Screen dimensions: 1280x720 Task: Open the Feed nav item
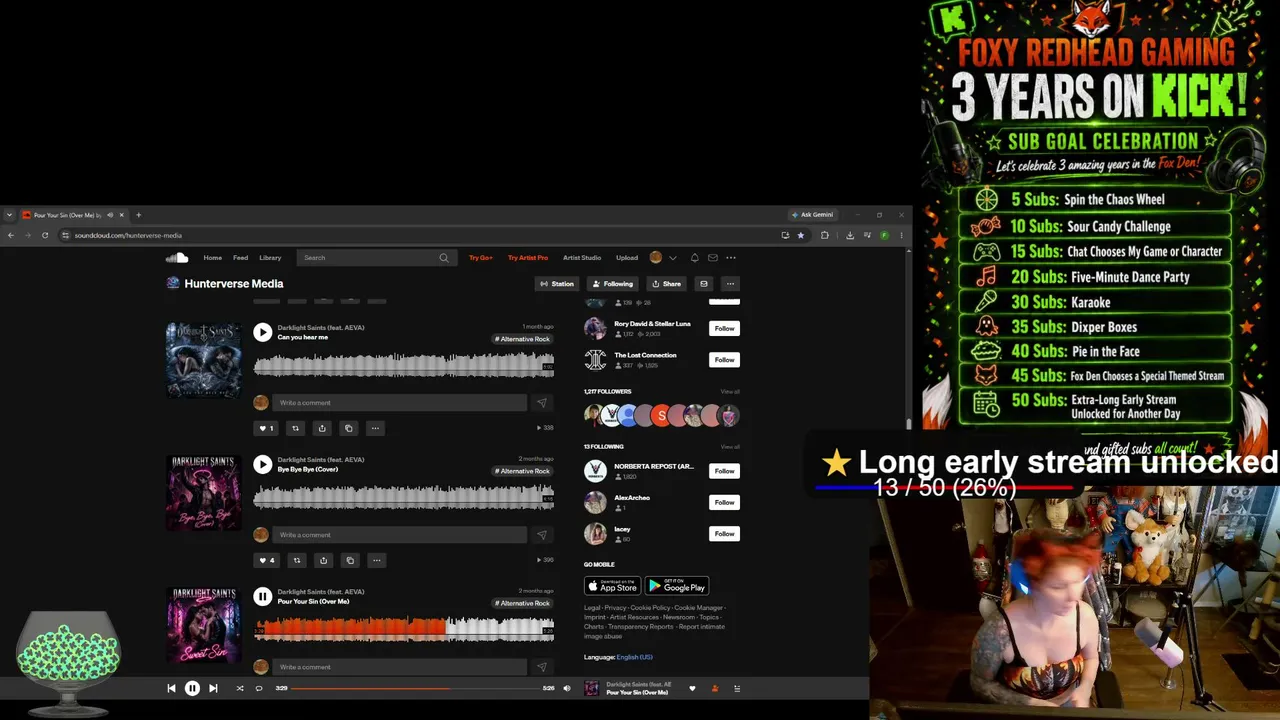(241, 258)
